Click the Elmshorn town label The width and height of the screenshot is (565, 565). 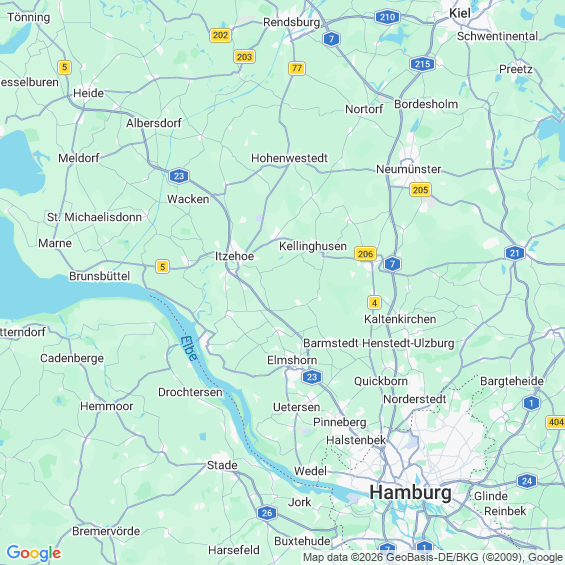click(x=292, y=360)
